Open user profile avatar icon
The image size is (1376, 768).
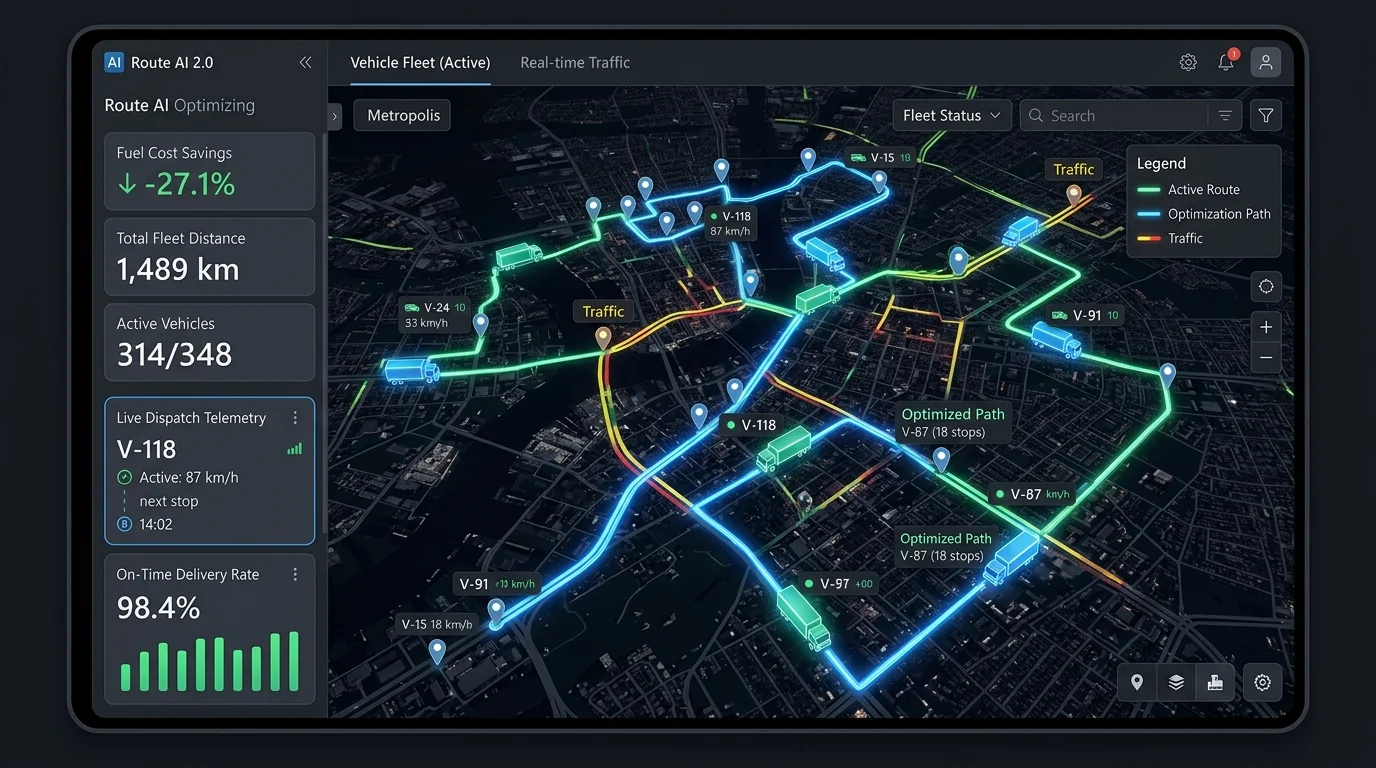[1265, 62]
